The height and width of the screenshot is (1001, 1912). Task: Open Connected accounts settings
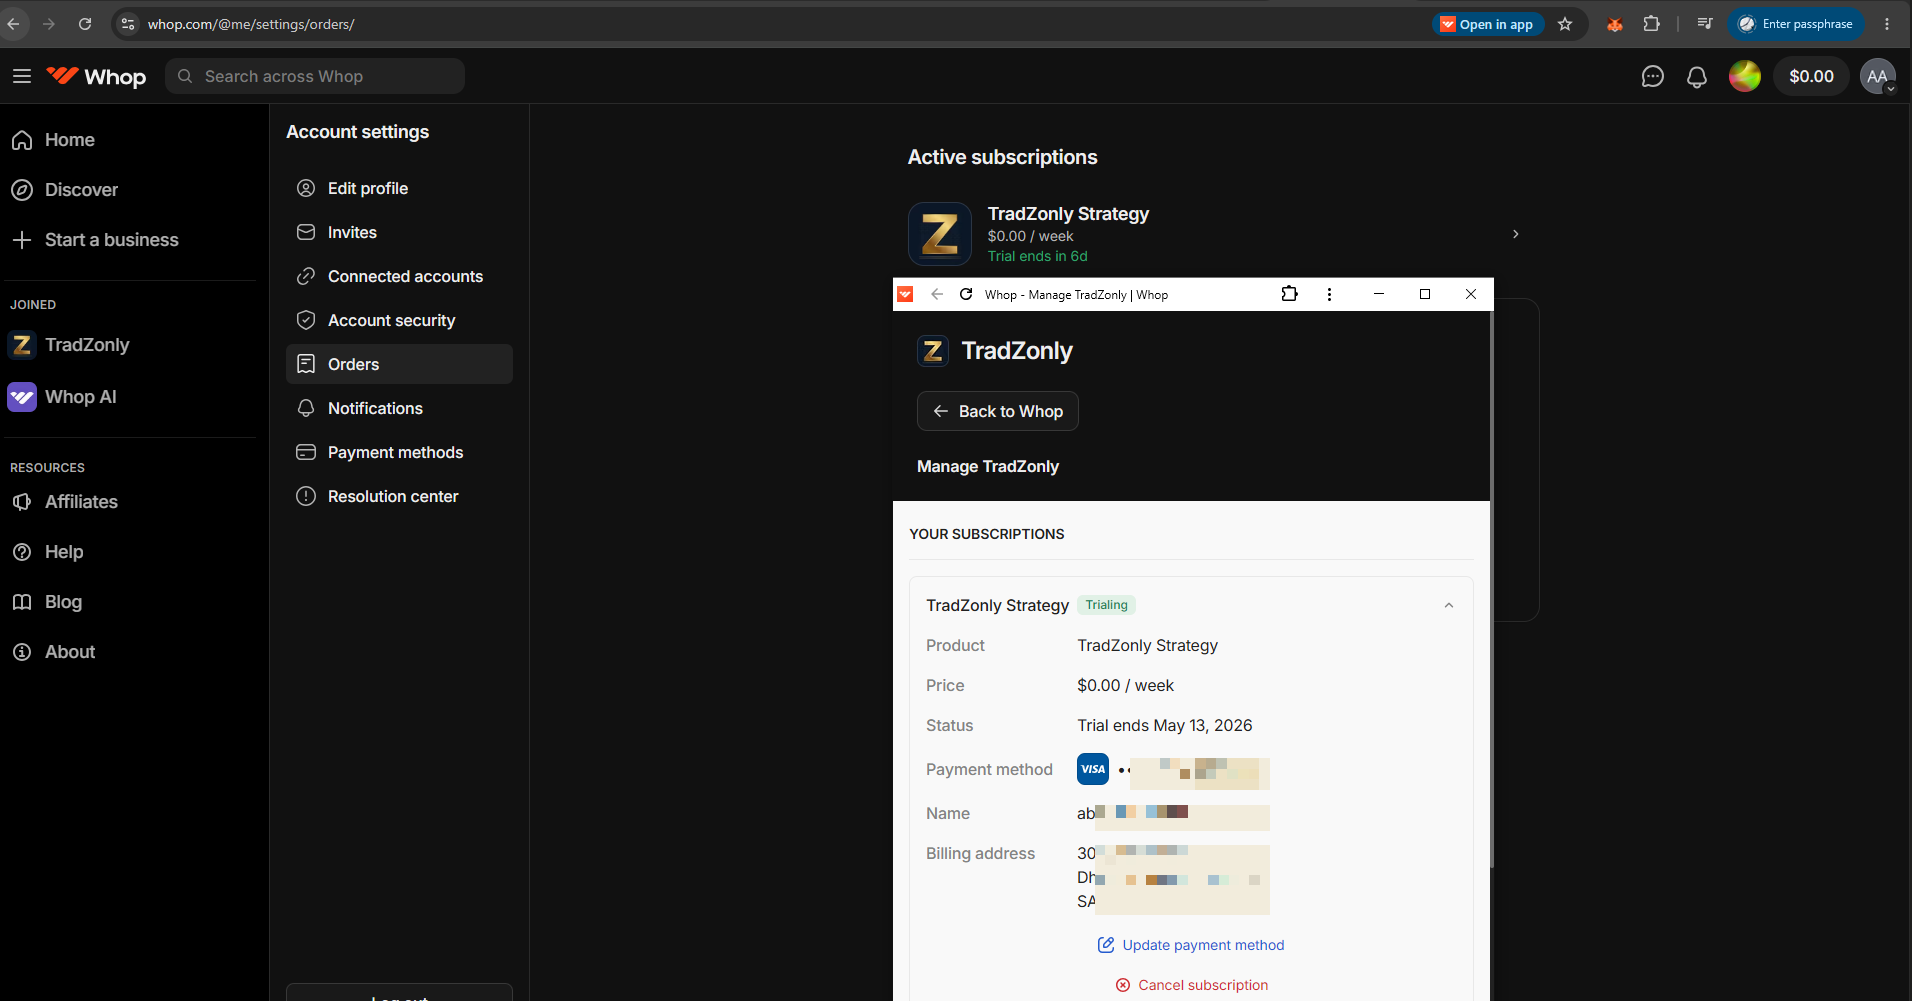[399, 276]
